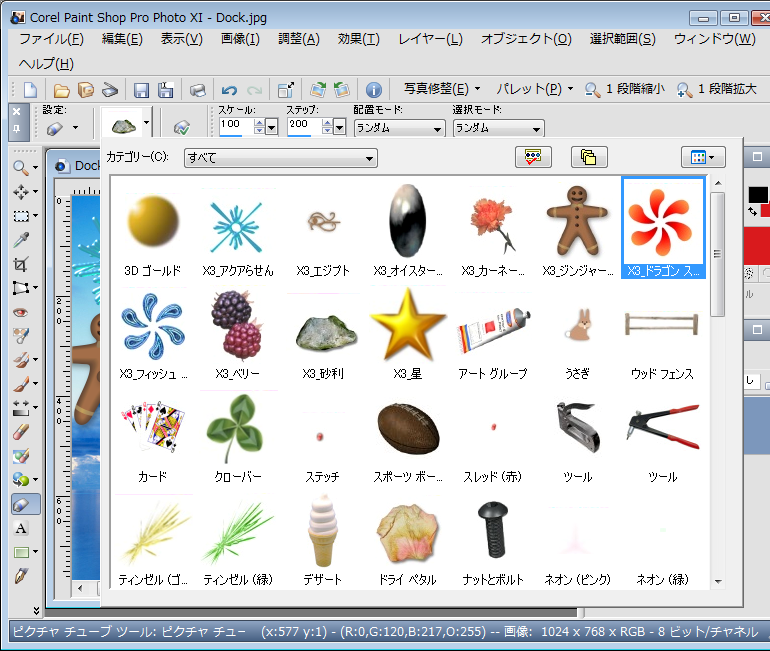The width and height of the screenshot is (770, 651).
Task: Open the 写真修整(E) dropdown
Action: [x=442, y=89]
